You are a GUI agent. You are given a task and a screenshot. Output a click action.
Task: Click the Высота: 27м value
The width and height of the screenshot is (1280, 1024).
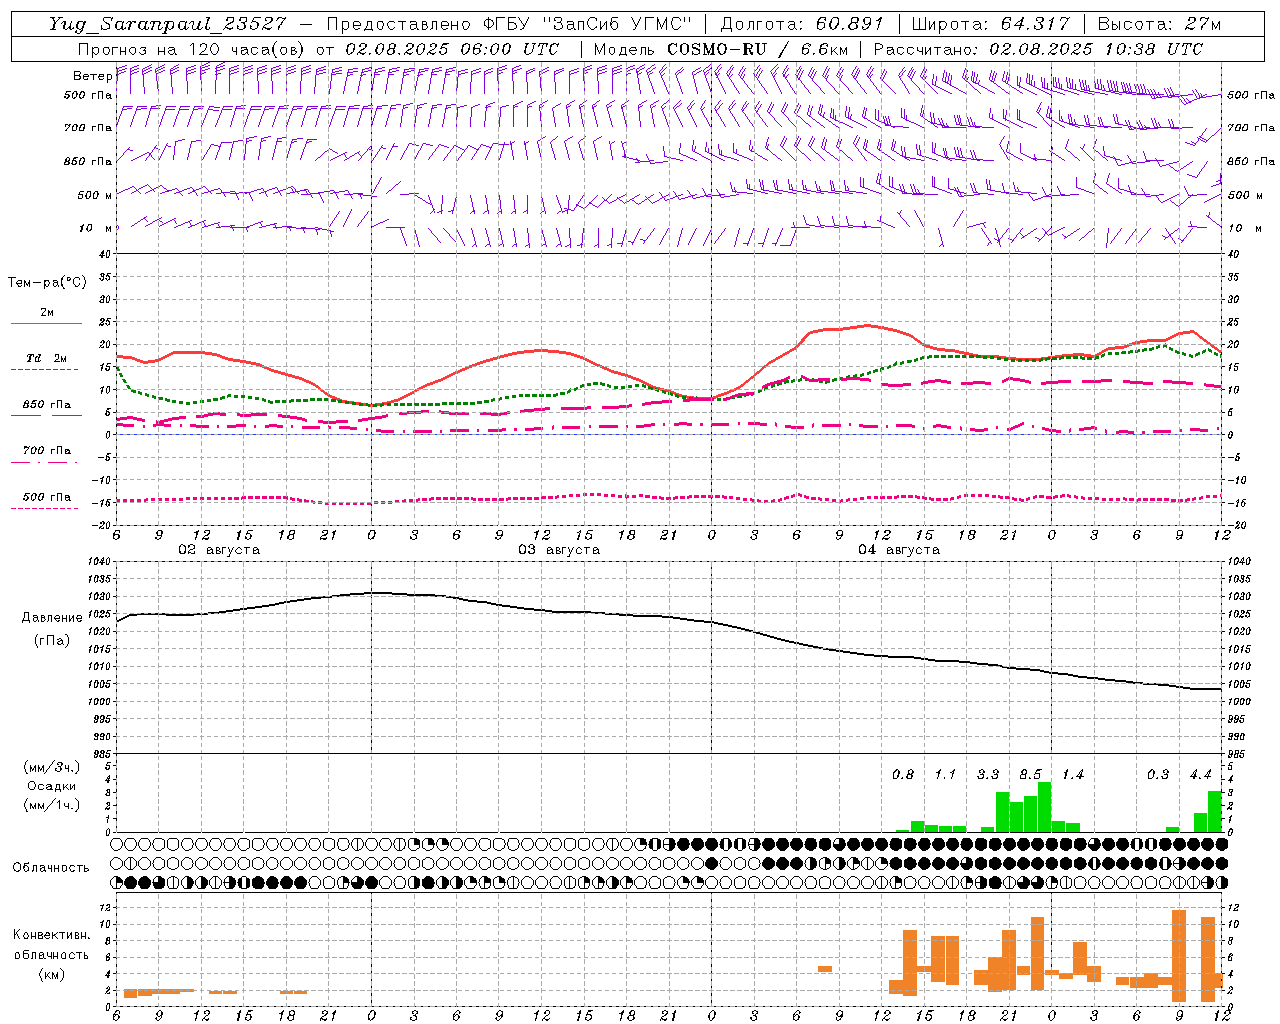point(1160,24)
